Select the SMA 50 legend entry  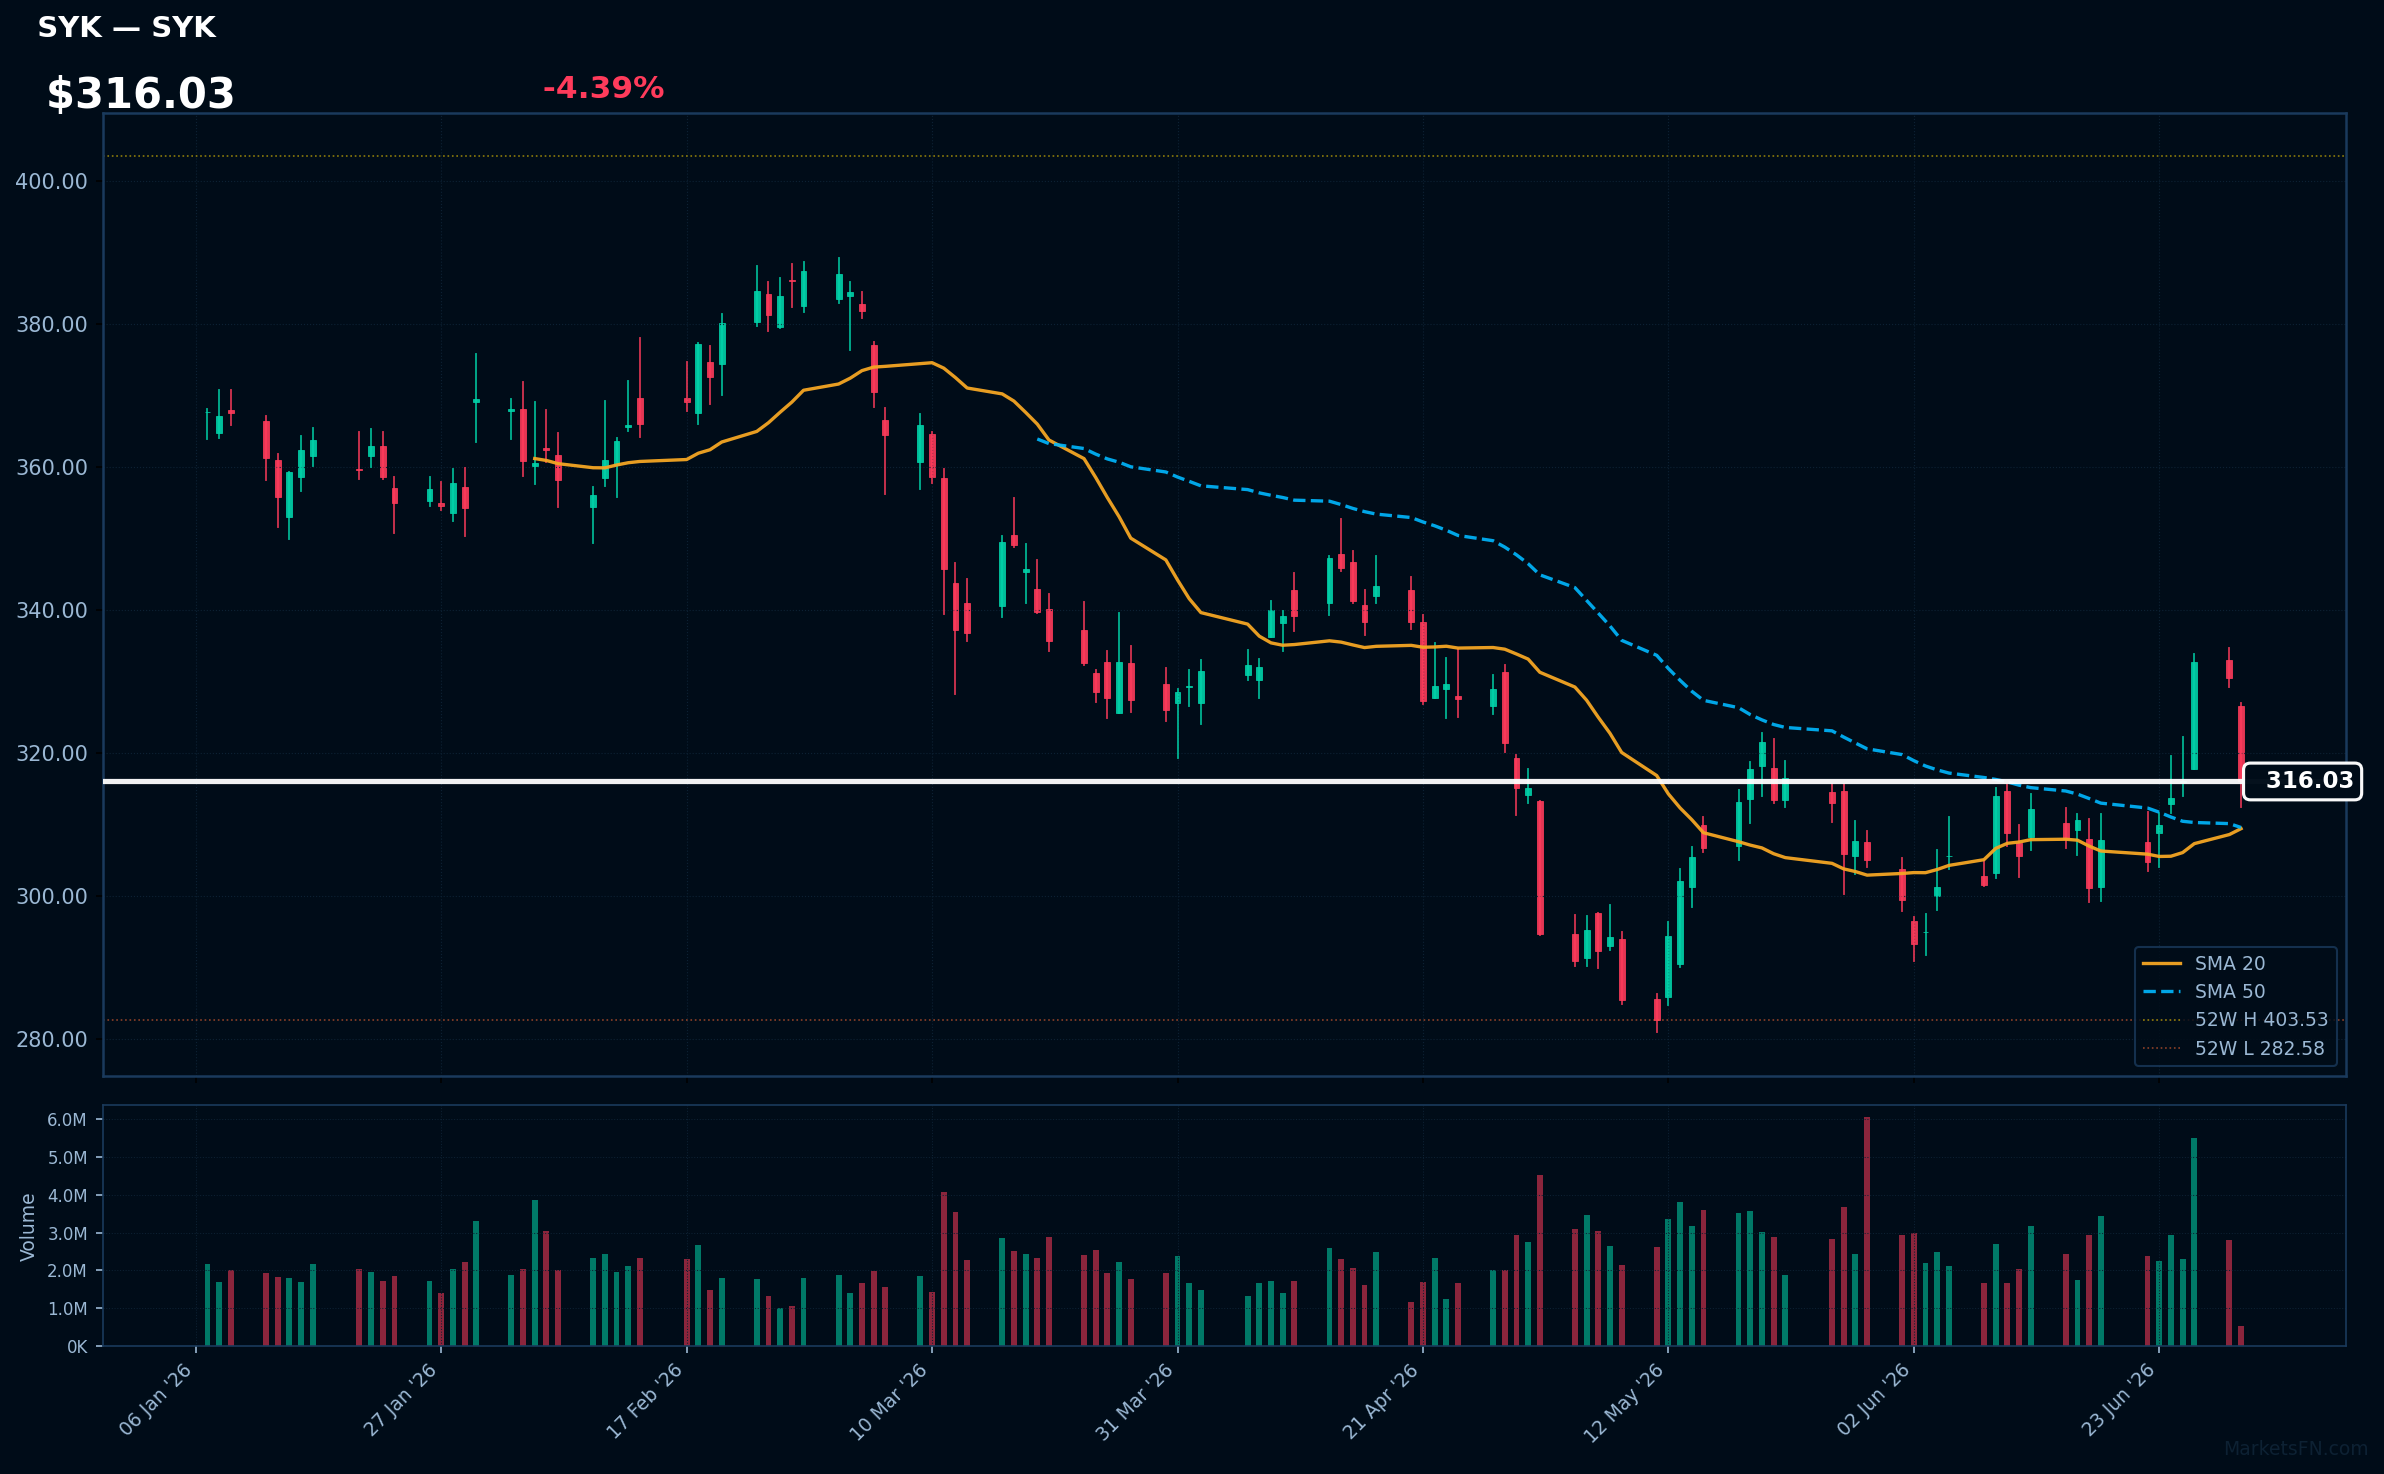coord(2204,991)
